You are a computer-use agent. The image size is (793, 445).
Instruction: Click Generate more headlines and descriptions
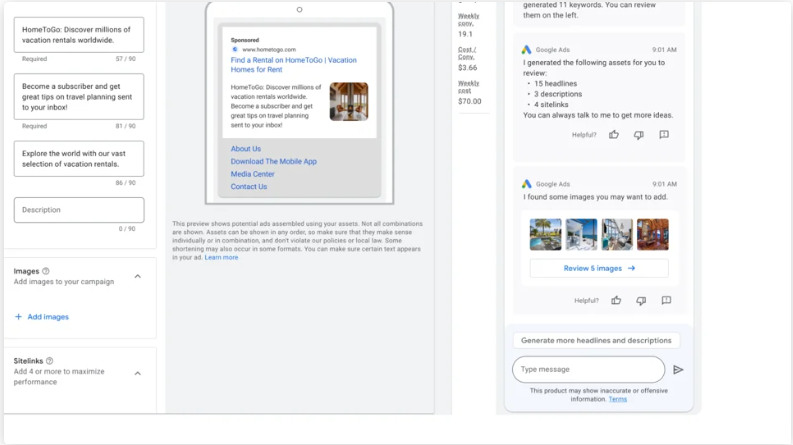coord(596,340)
